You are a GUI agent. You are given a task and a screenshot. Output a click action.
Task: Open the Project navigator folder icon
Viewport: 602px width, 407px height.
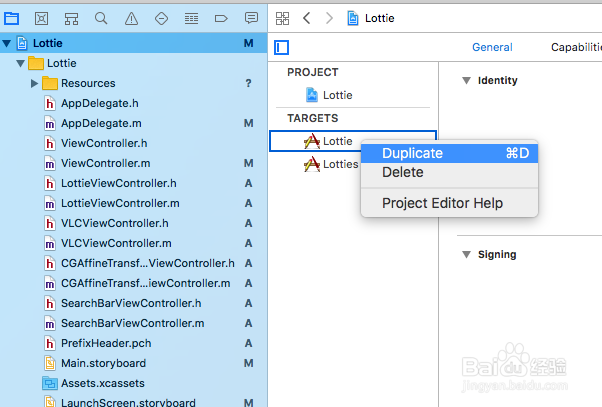[12, 18]
